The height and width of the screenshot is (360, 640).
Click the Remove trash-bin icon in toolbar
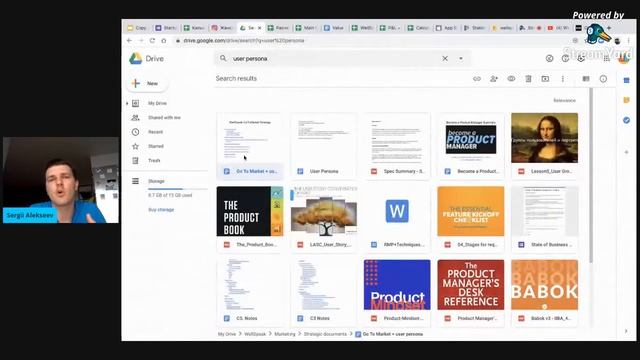[x=528, y=79]
